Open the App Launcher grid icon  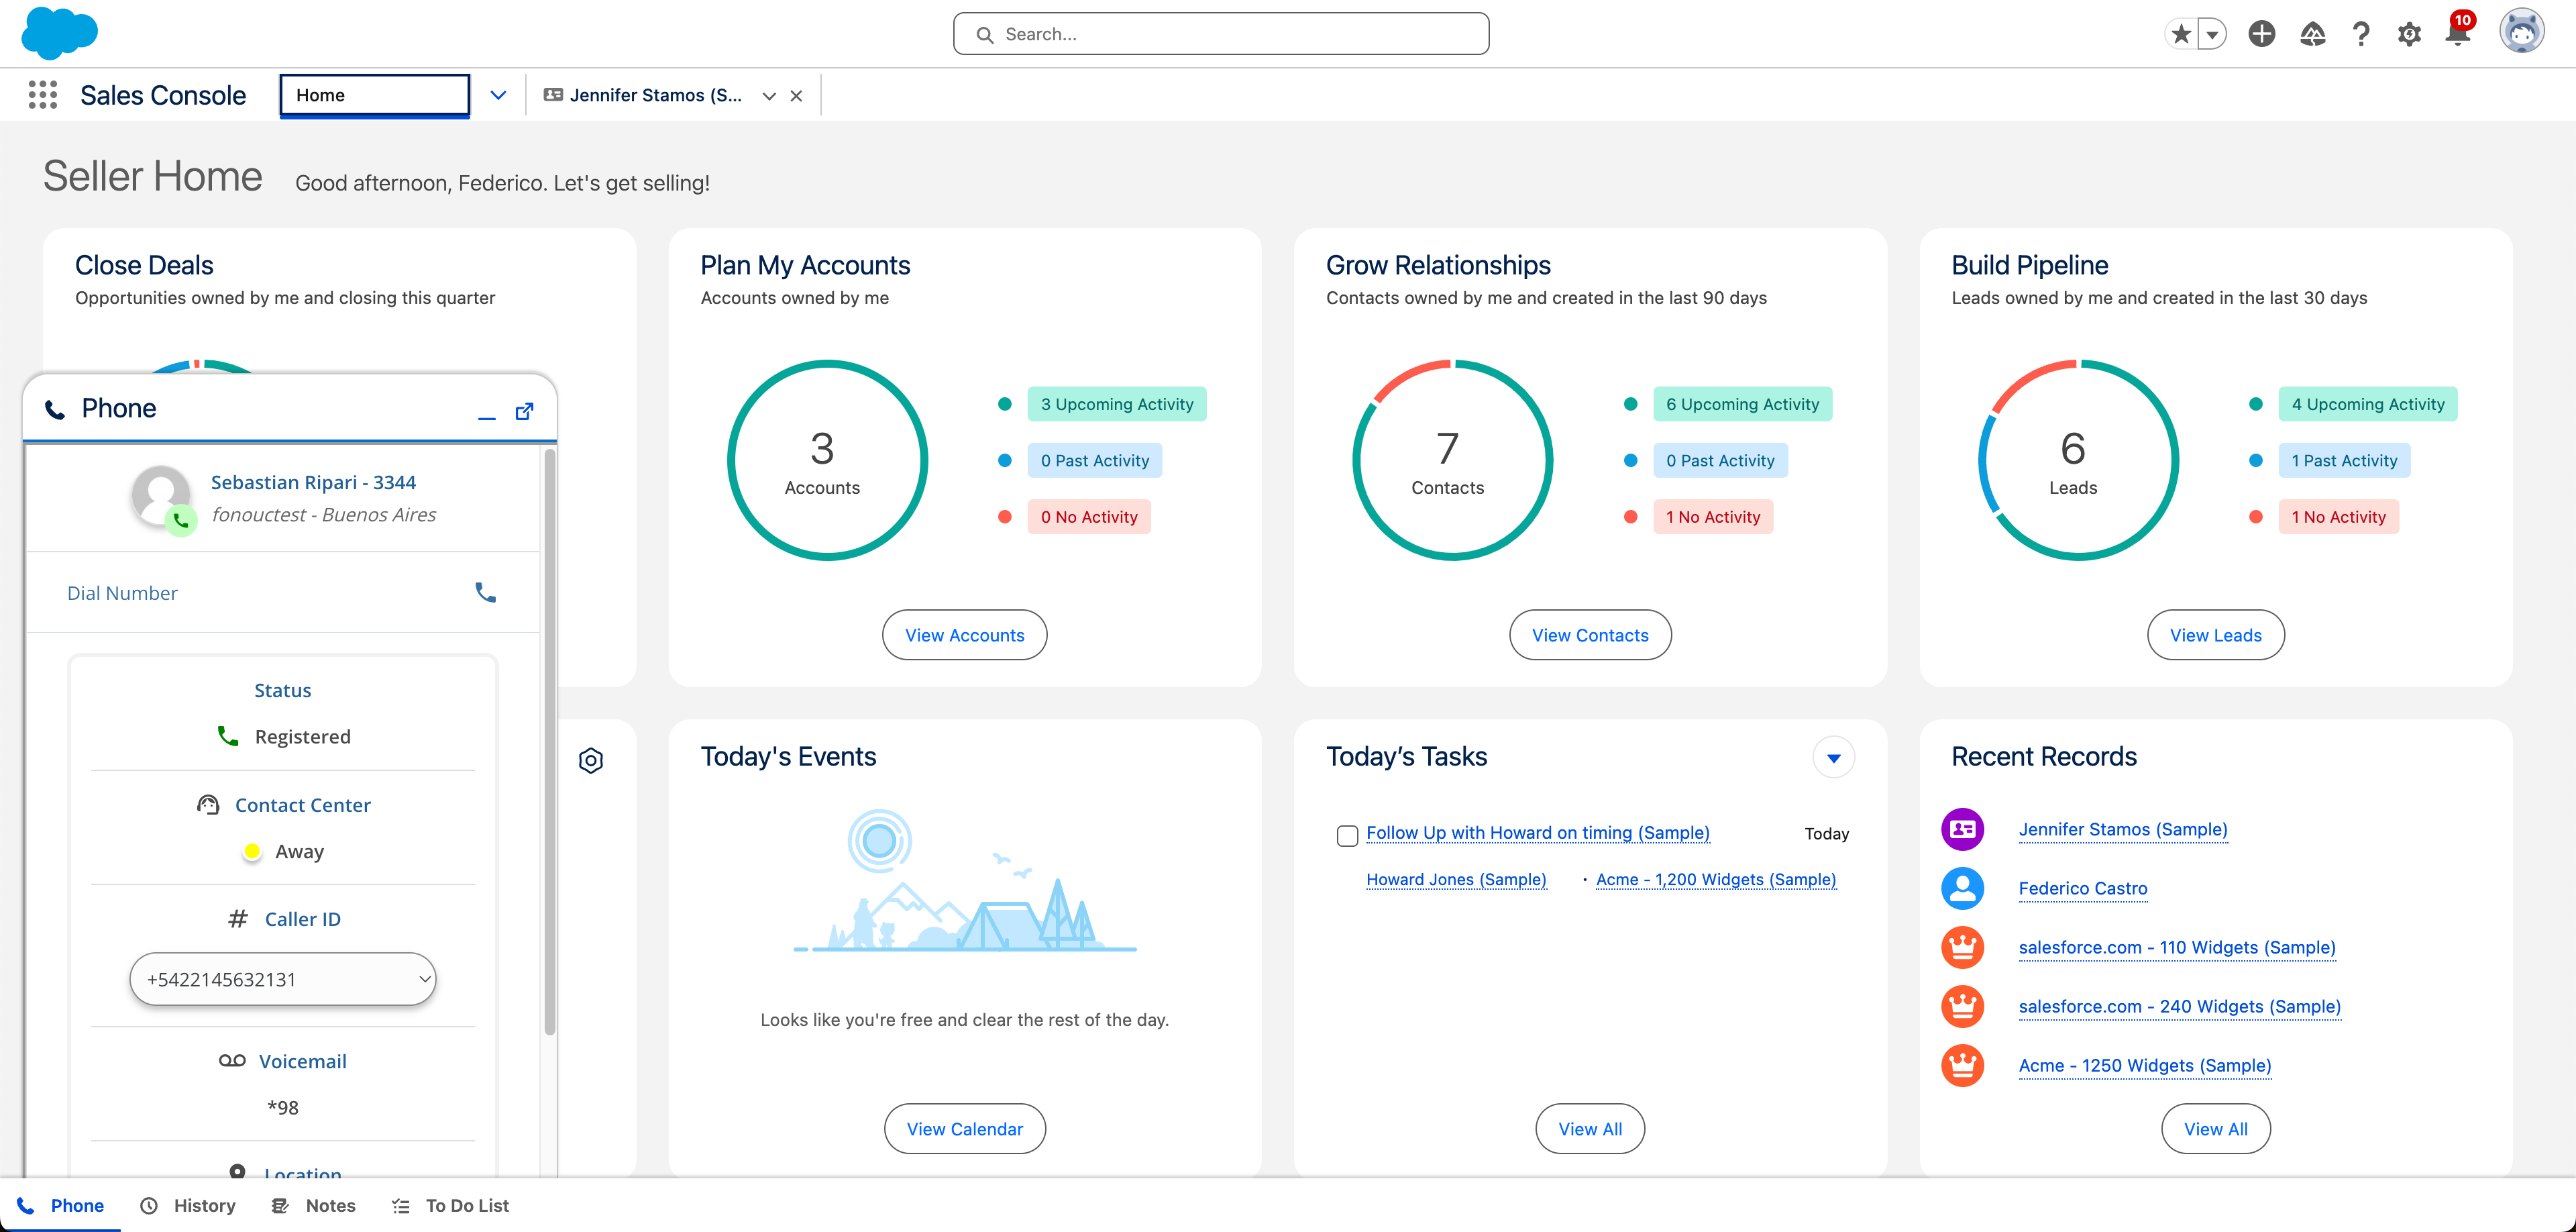pos(42,95)
